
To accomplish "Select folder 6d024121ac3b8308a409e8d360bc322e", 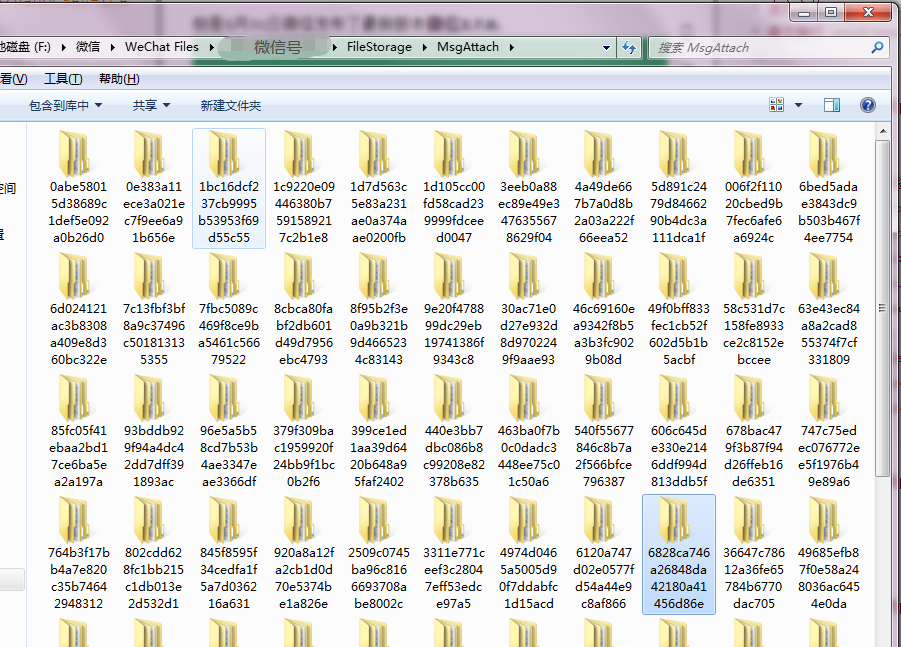I will pyautogui.click(x=78, y=310).
